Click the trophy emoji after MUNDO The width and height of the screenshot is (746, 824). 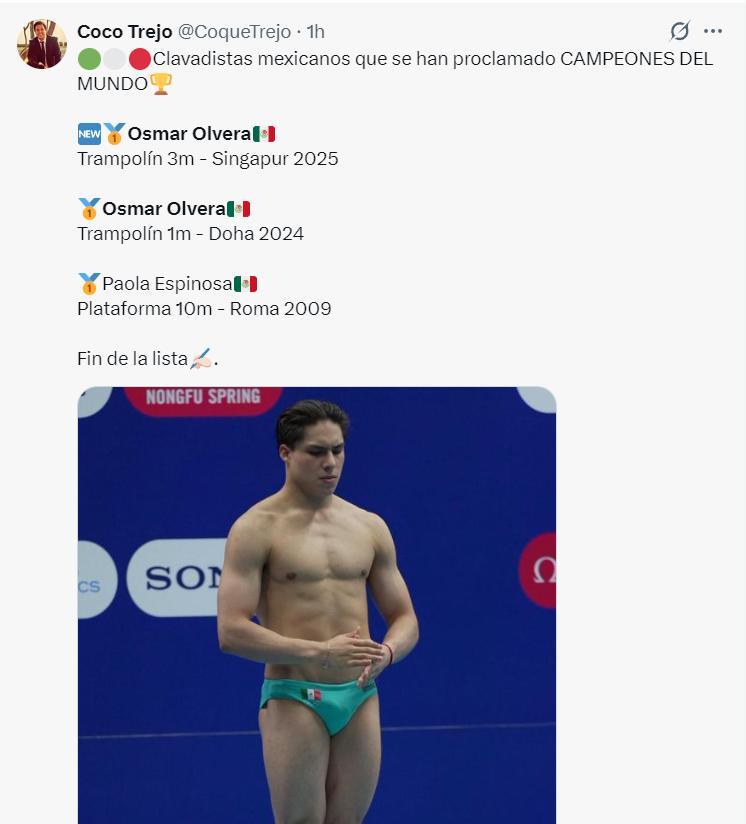161,84
